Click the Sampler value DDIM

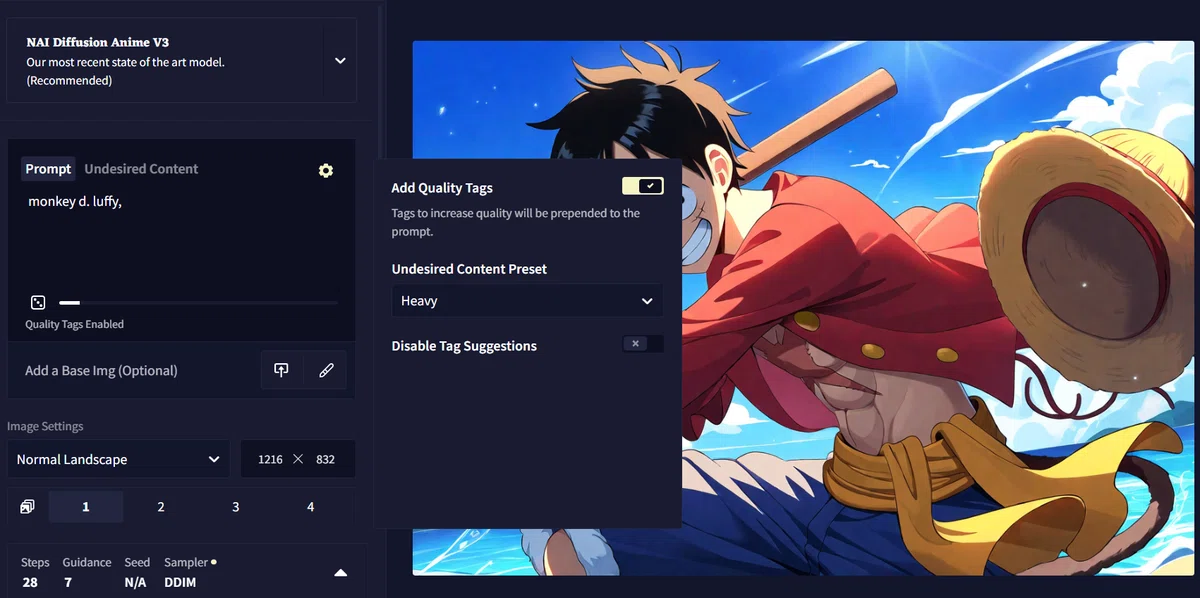180,582
